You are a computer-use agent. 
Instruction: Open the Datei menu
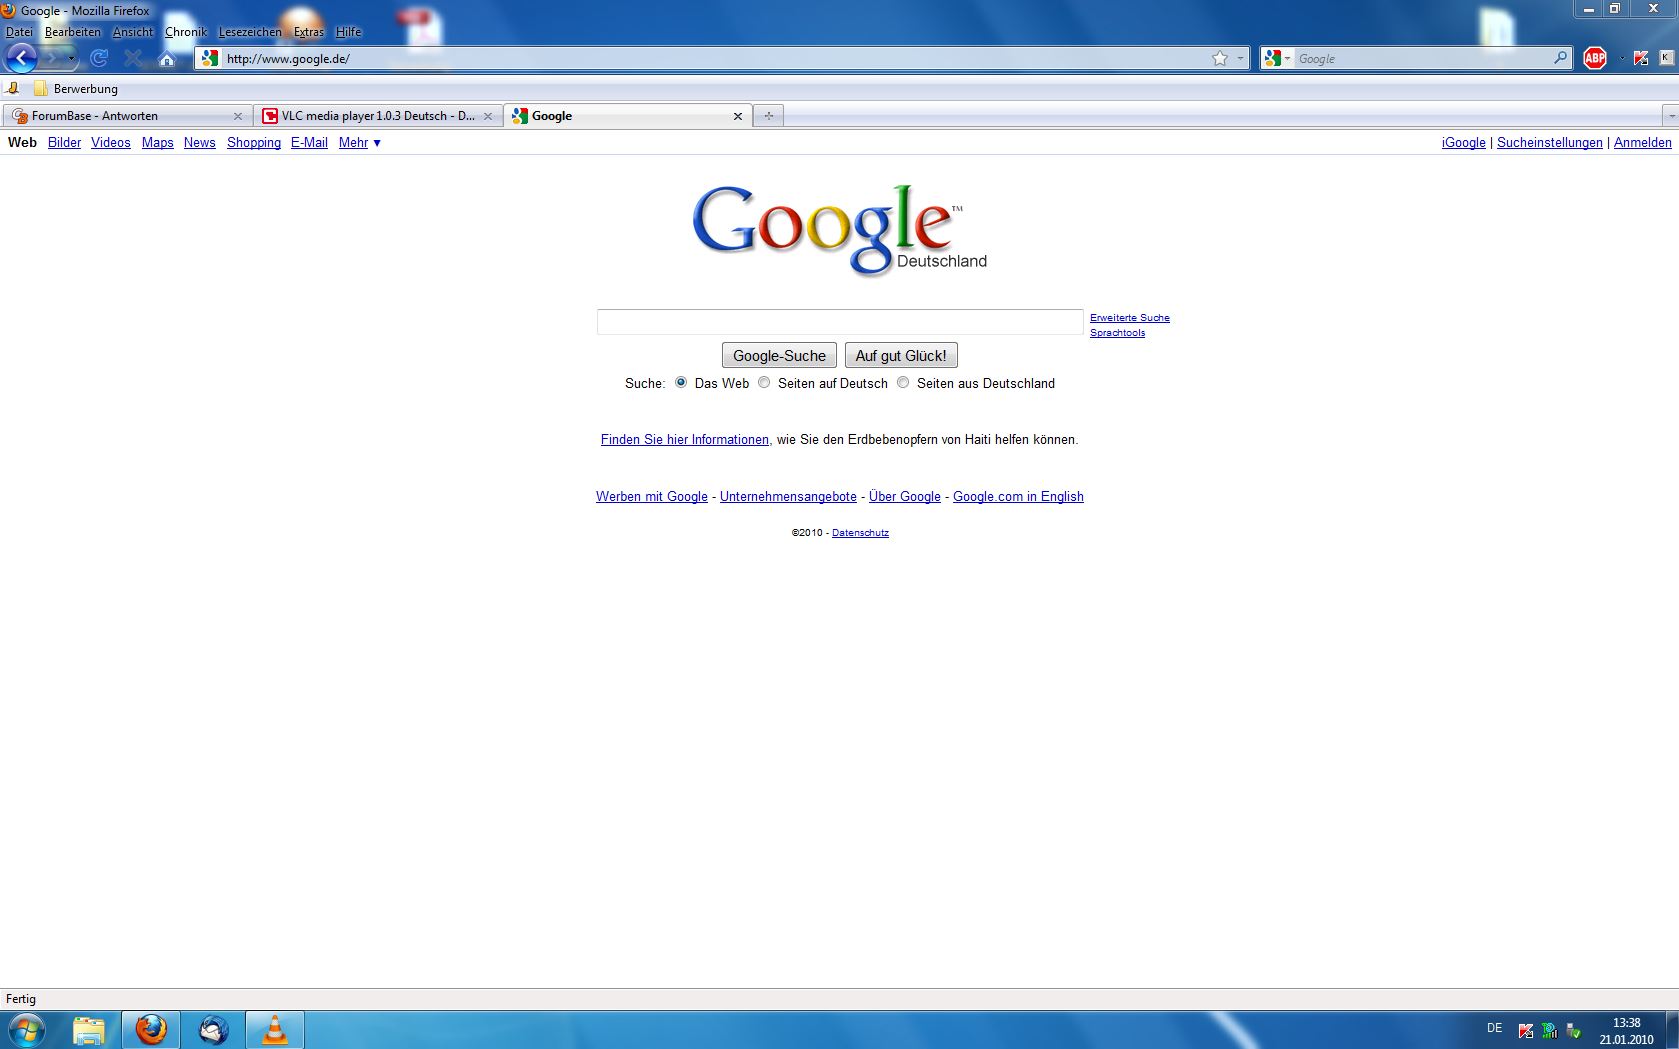(x=19, y=32)
